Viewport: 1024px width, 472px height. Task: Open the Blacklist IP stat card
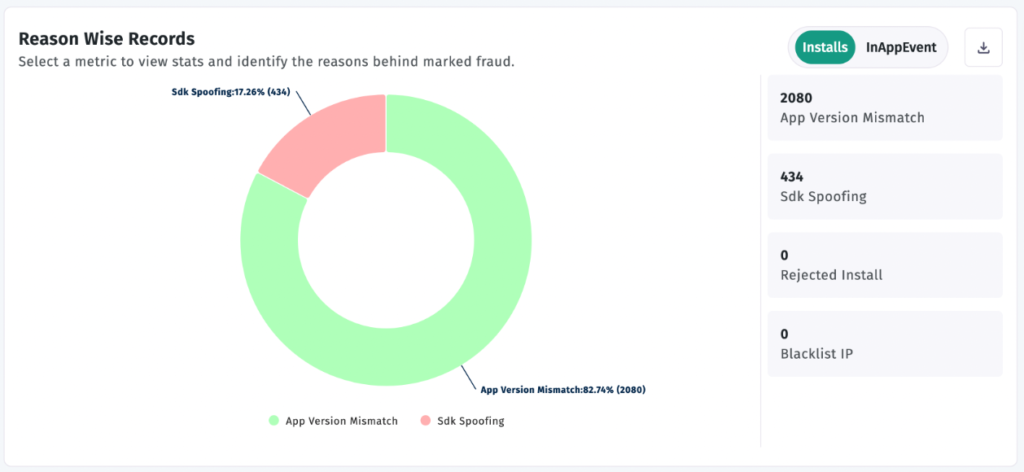tap(884, 343)
